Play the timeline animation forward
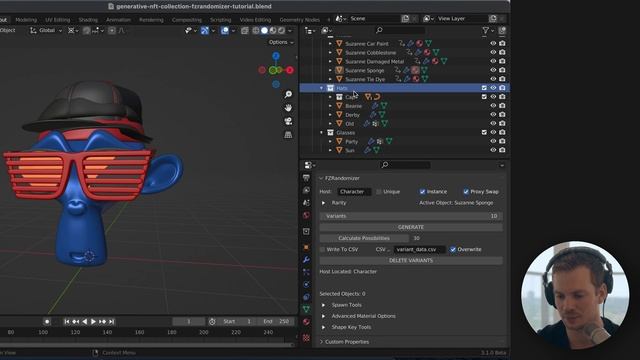The height and width of the screenshot is (360, 640). [93, 322]
